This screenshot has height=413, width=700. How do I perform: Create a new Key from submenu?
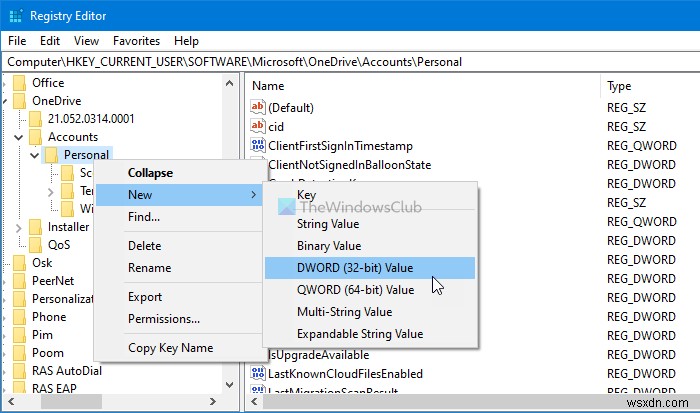370,195
